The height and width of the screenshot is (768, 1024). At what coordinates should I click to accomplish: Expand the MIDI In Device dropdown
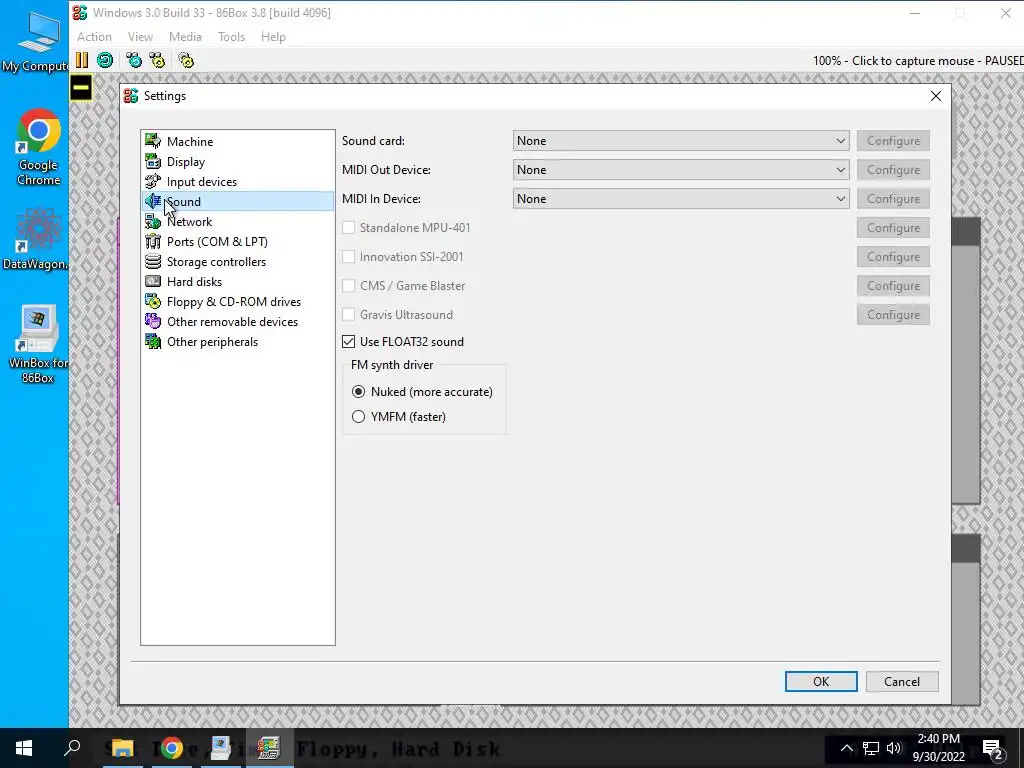pyautogui.click(x=680, y=199)
